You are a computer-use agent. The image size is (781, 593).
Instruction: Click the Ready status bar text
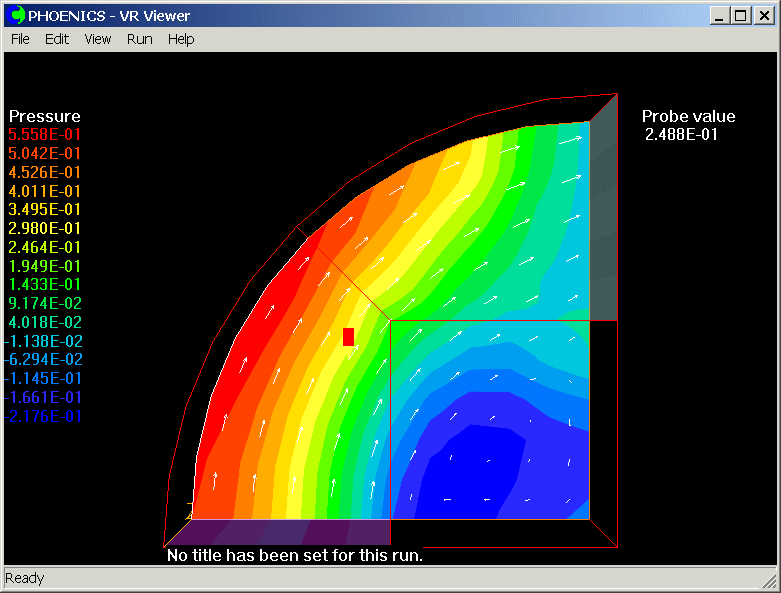pyautogui.click(x=25, y=578)
